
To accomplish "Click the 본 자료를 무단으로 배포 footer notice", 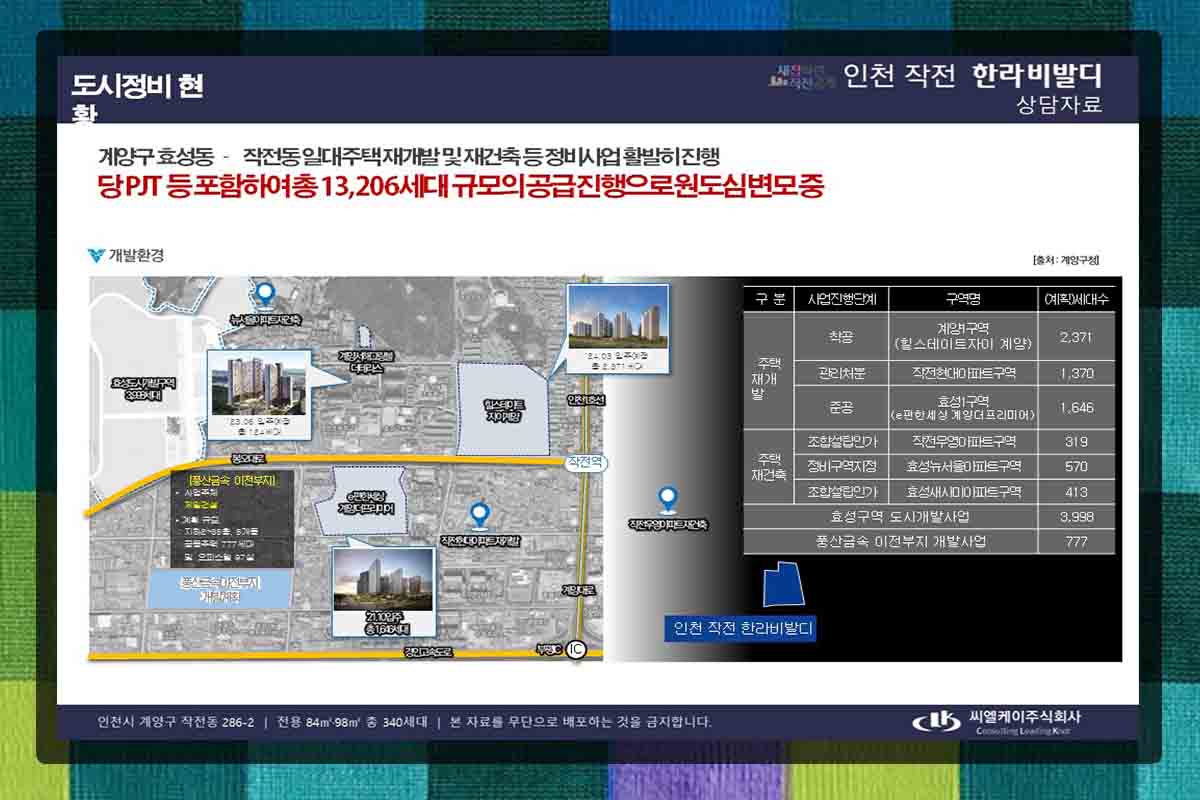I will [581, 722].
